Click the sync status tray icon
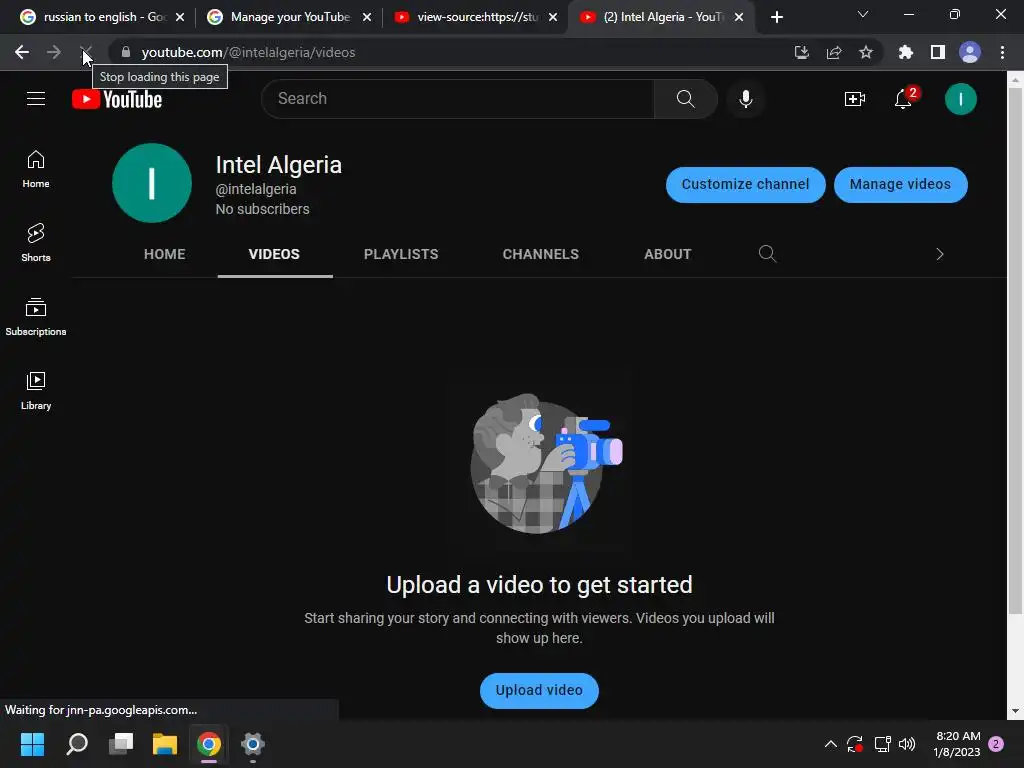Viewport: 1024px width, 768px height. [x=855, y=744]
